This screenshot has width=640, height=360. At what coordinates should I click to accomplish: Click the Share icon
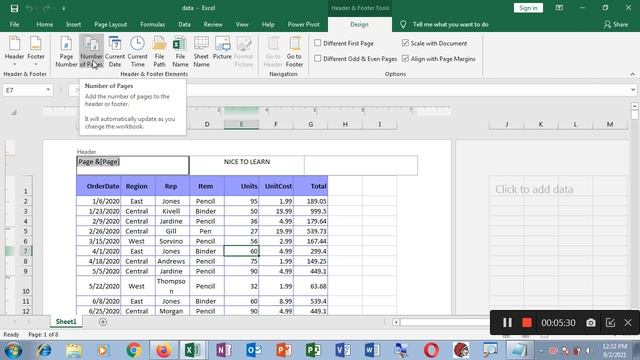tap(616, 24)
